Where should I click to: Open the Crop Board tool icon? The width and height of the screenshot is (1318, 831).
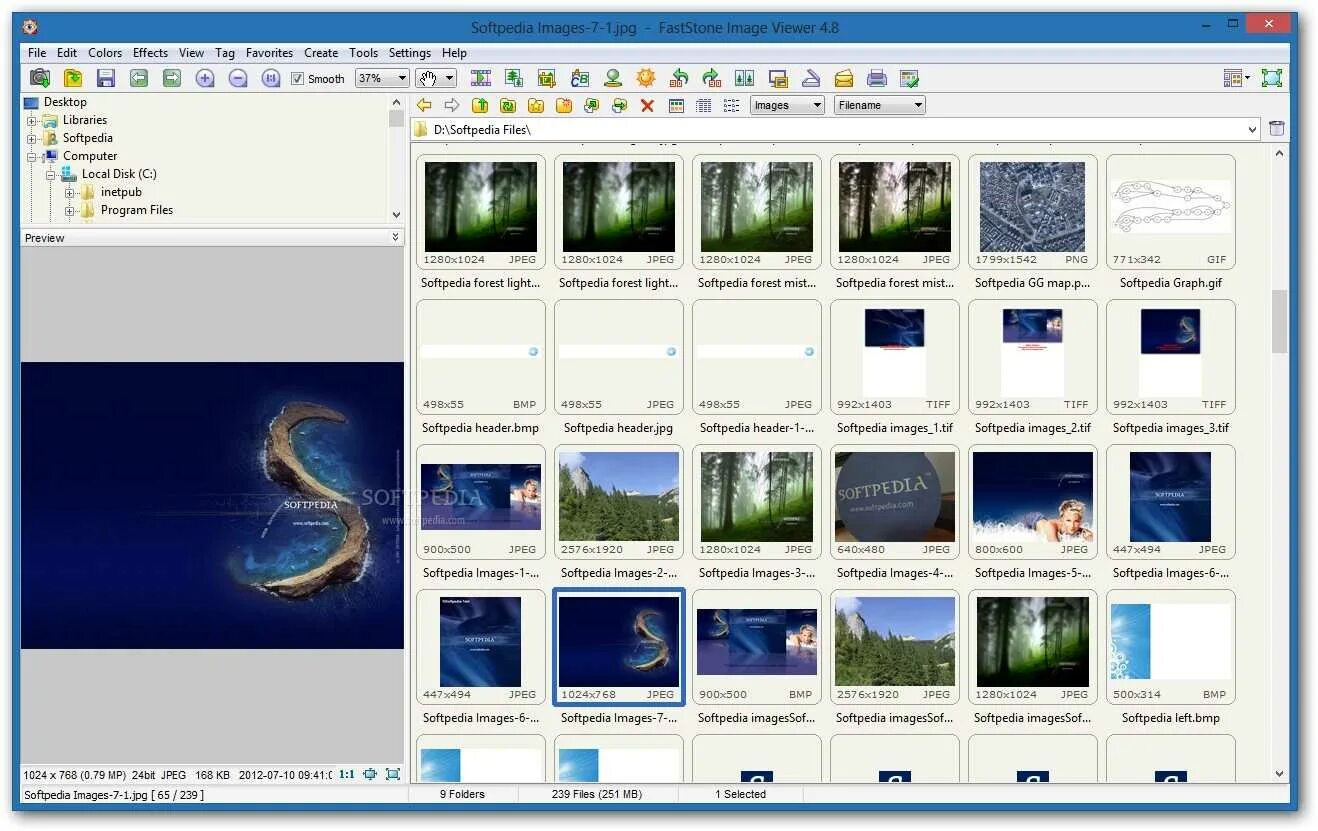click(547, 78)
